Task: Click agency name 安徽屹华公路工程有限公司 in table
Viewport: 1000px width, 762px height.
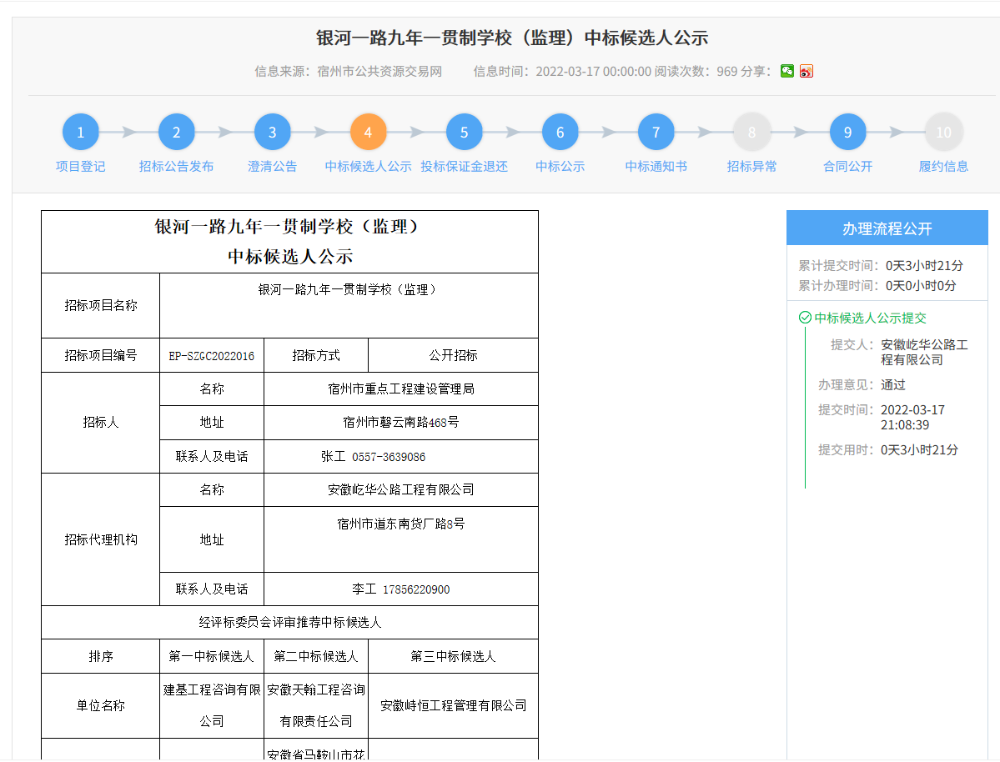Action: 401,490
